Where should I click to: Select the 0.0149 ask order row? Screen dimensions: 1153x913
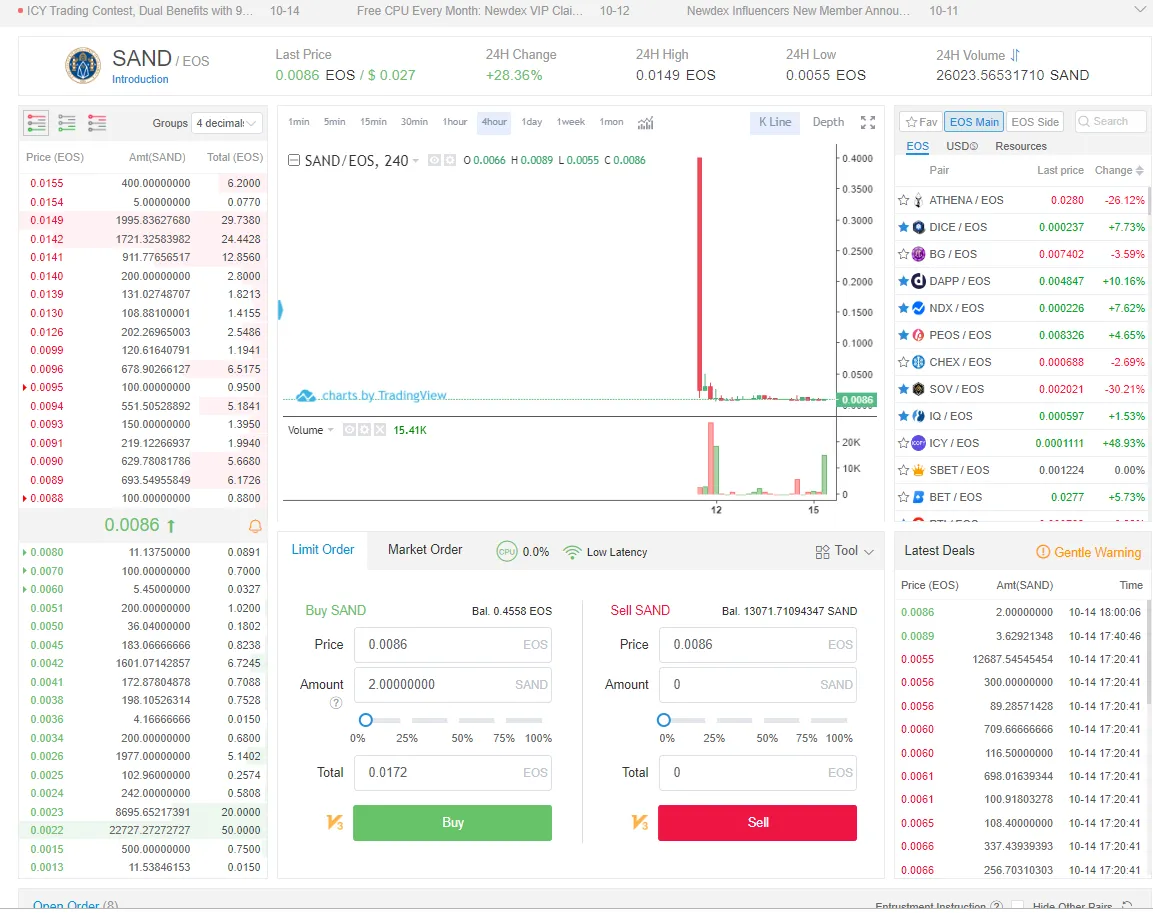tap(143, 220)
